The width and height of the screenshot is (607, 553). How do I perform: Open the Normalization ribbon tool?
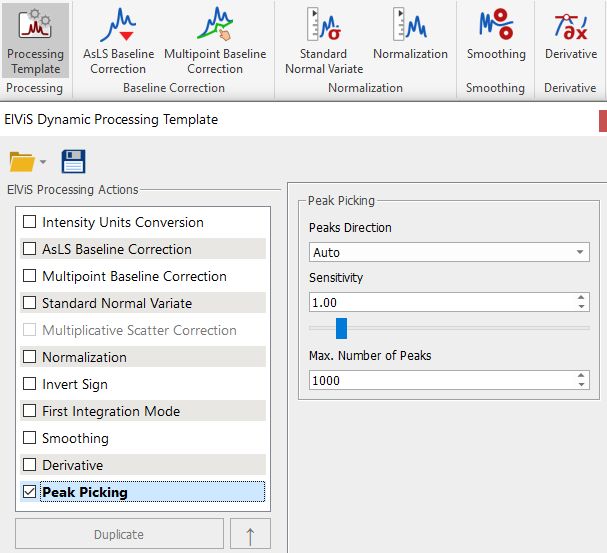point(410,35)
